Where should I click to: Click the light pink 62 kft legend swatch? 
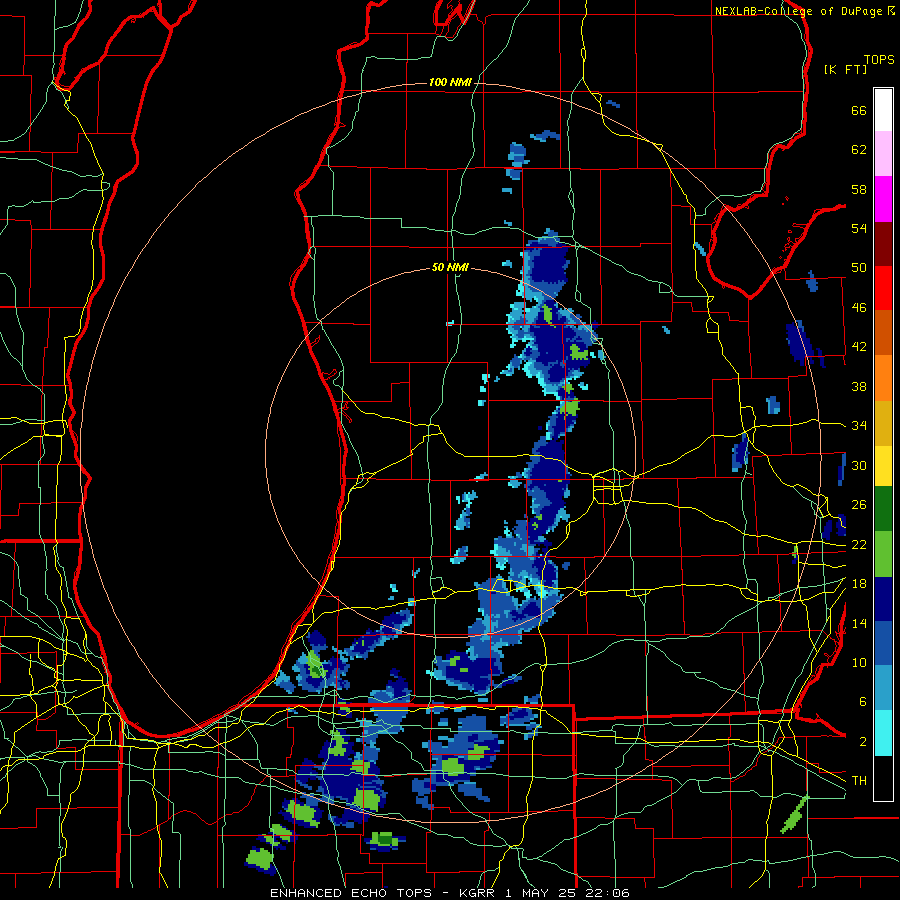coord(883,154)
